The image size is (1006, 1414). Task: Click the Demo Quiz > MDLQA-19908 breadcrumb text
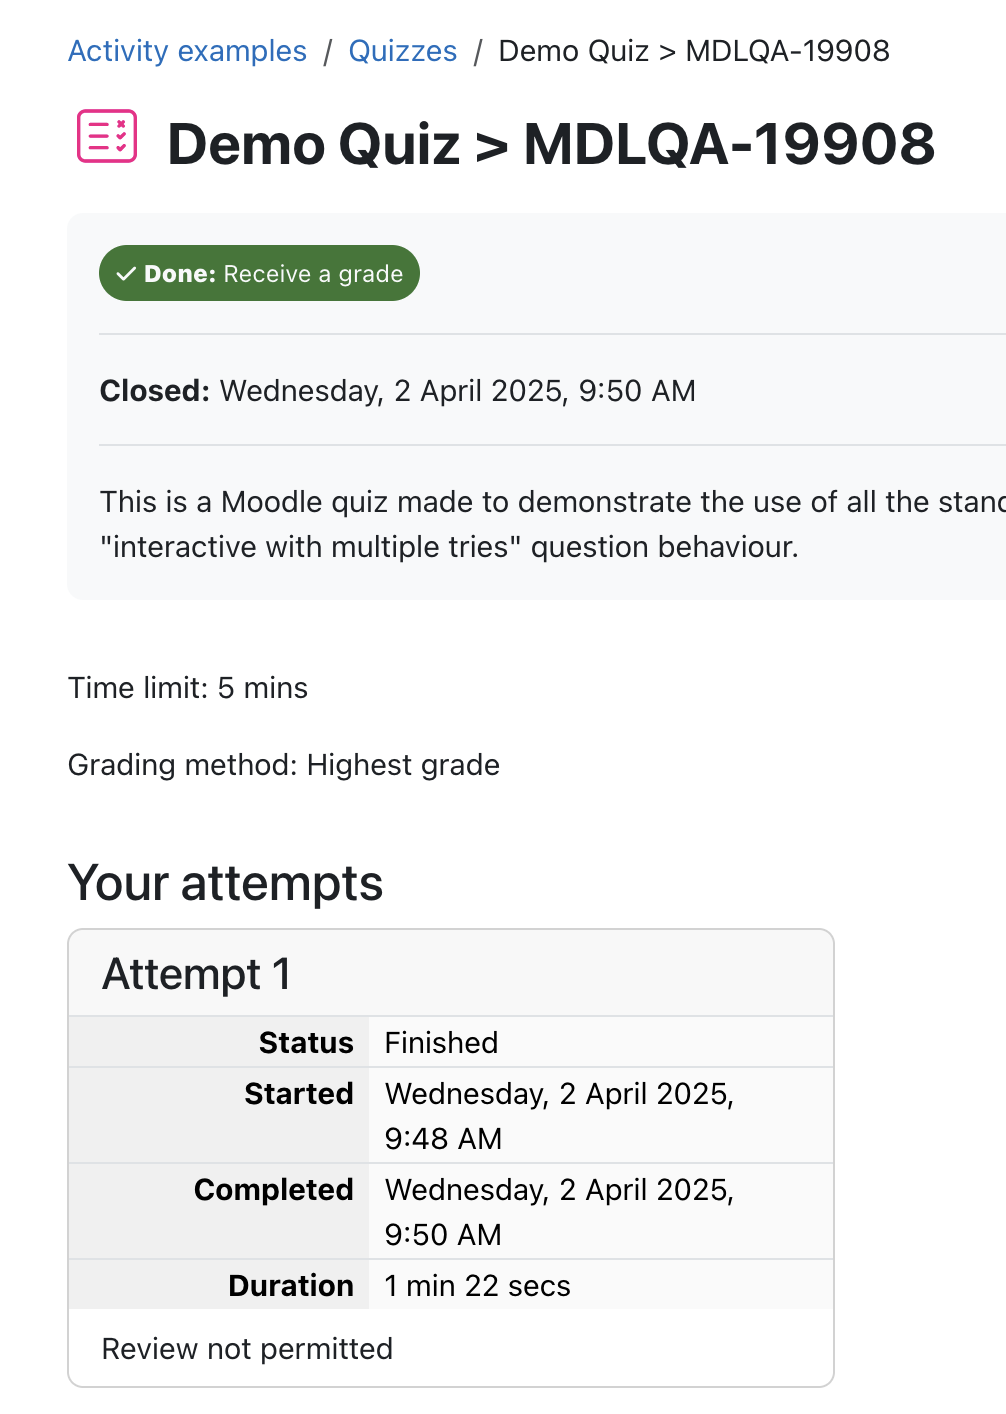pos(694,51)
